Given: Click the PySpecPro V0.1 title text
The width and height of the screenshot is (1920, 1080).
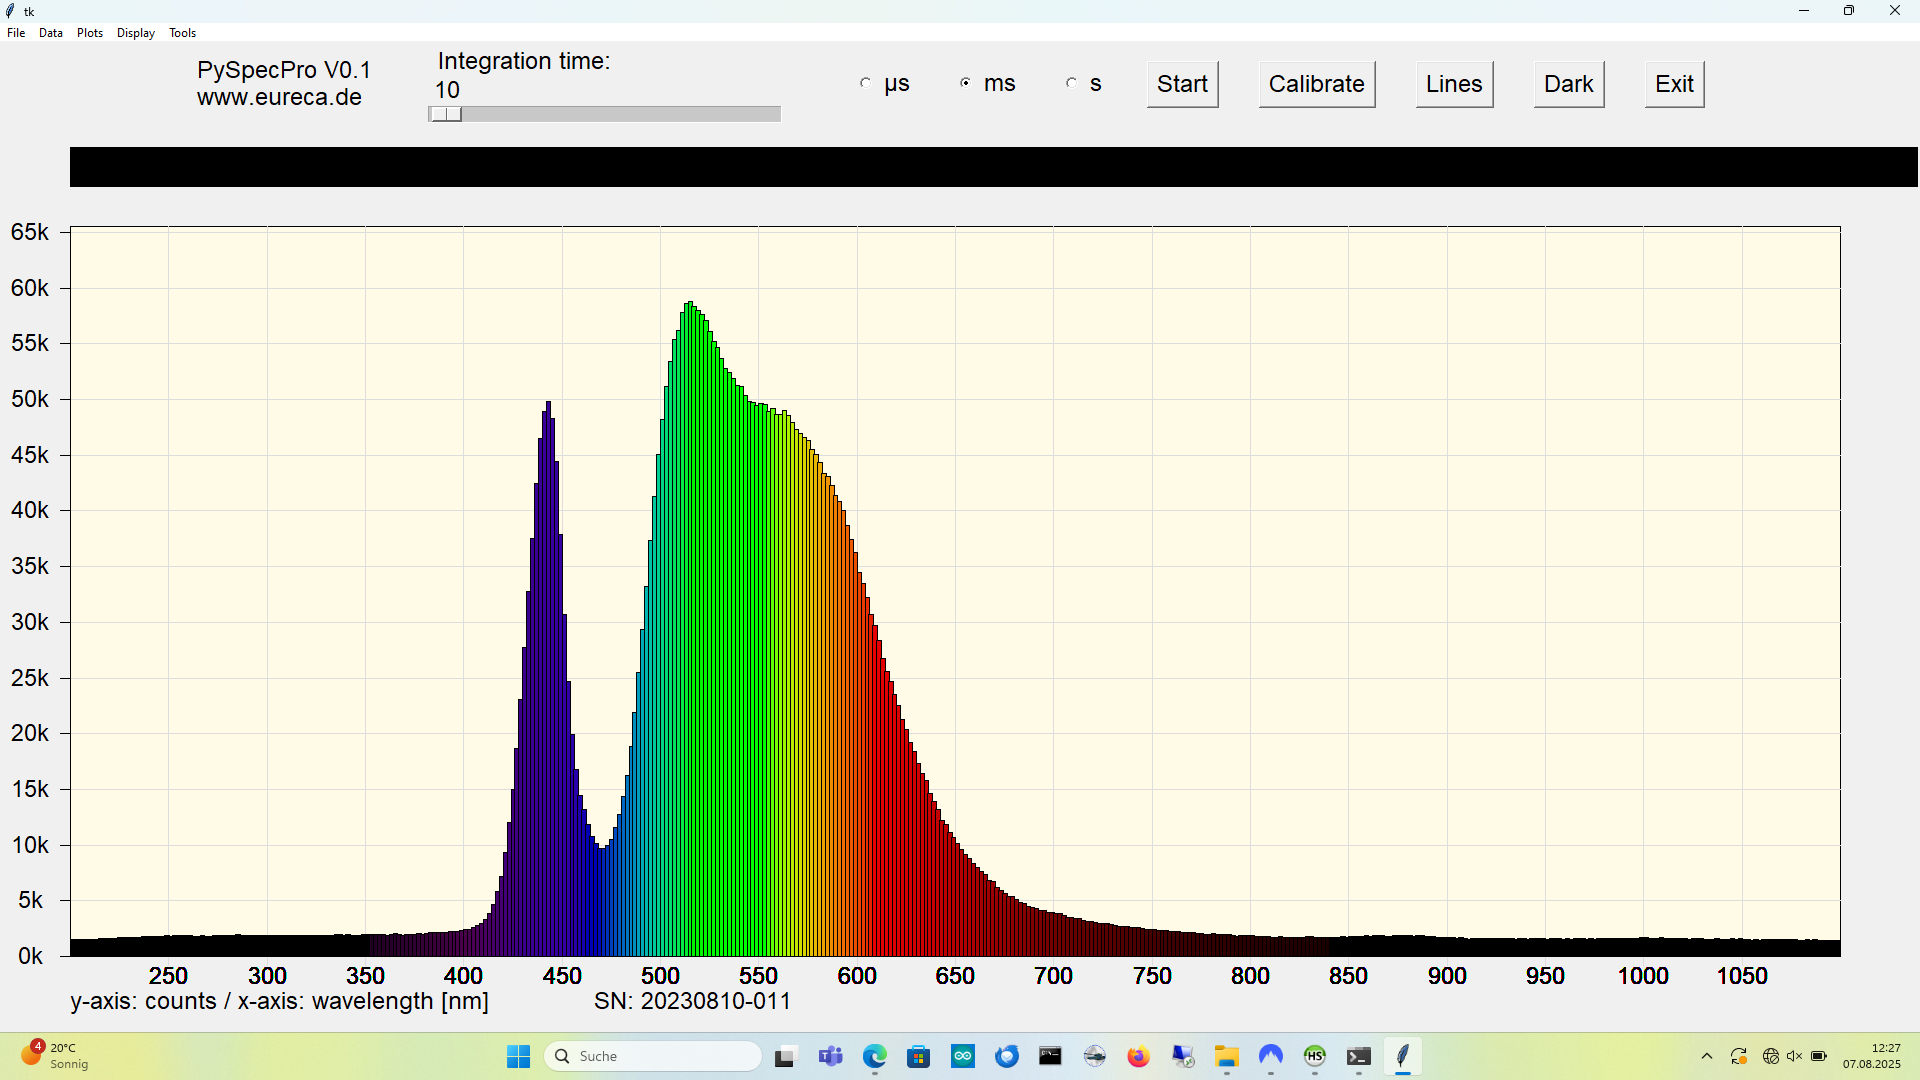Looking at the screenshot, I should [284, 70].
